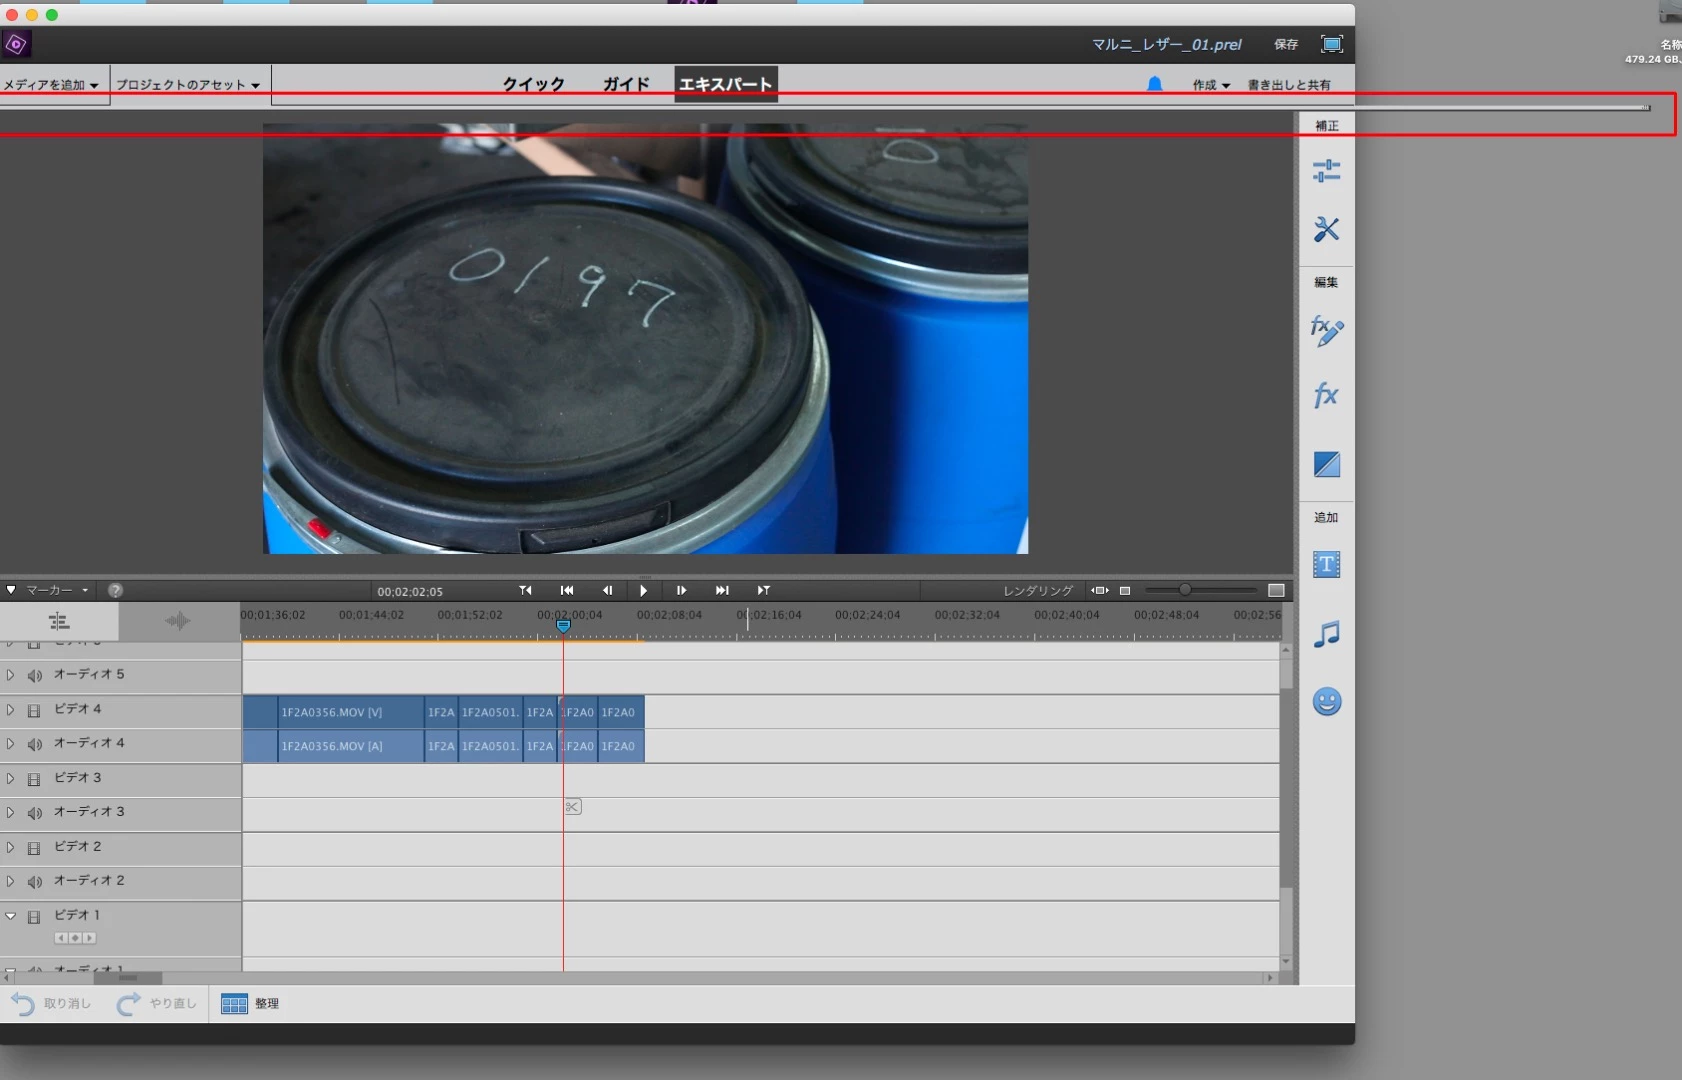Step forward one frame
The image size is (1682, 1080).
[x=681, y=591]
